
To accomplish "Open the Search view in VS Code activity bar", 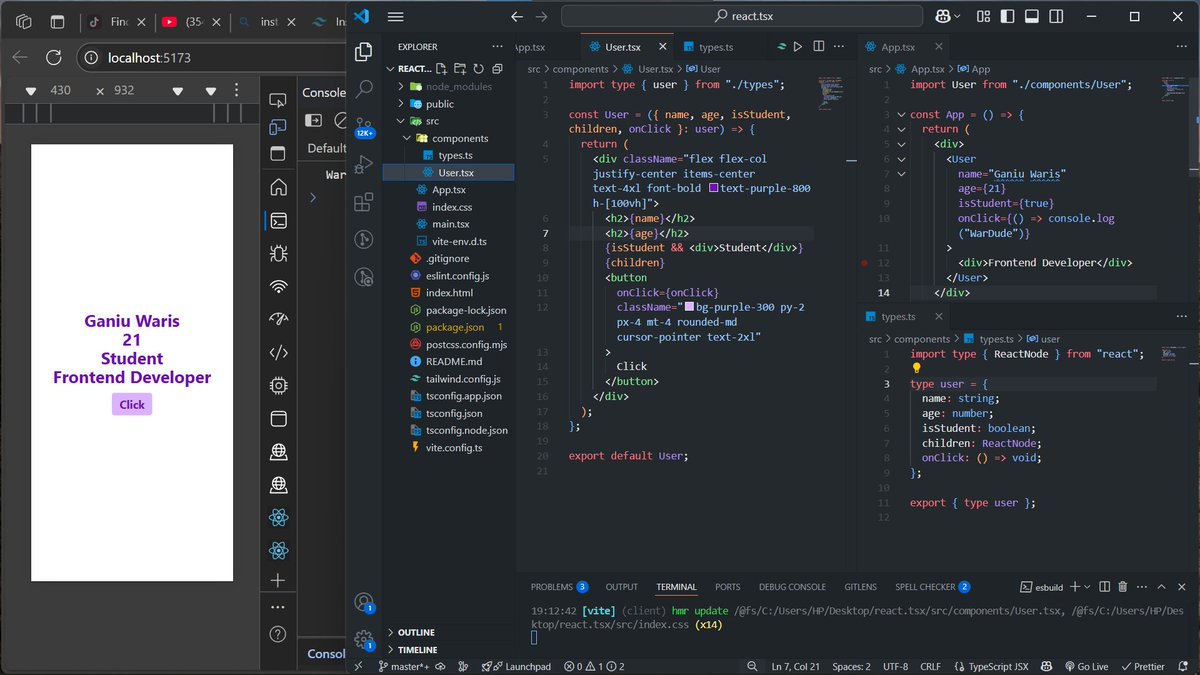I will (x=364, y=89).
